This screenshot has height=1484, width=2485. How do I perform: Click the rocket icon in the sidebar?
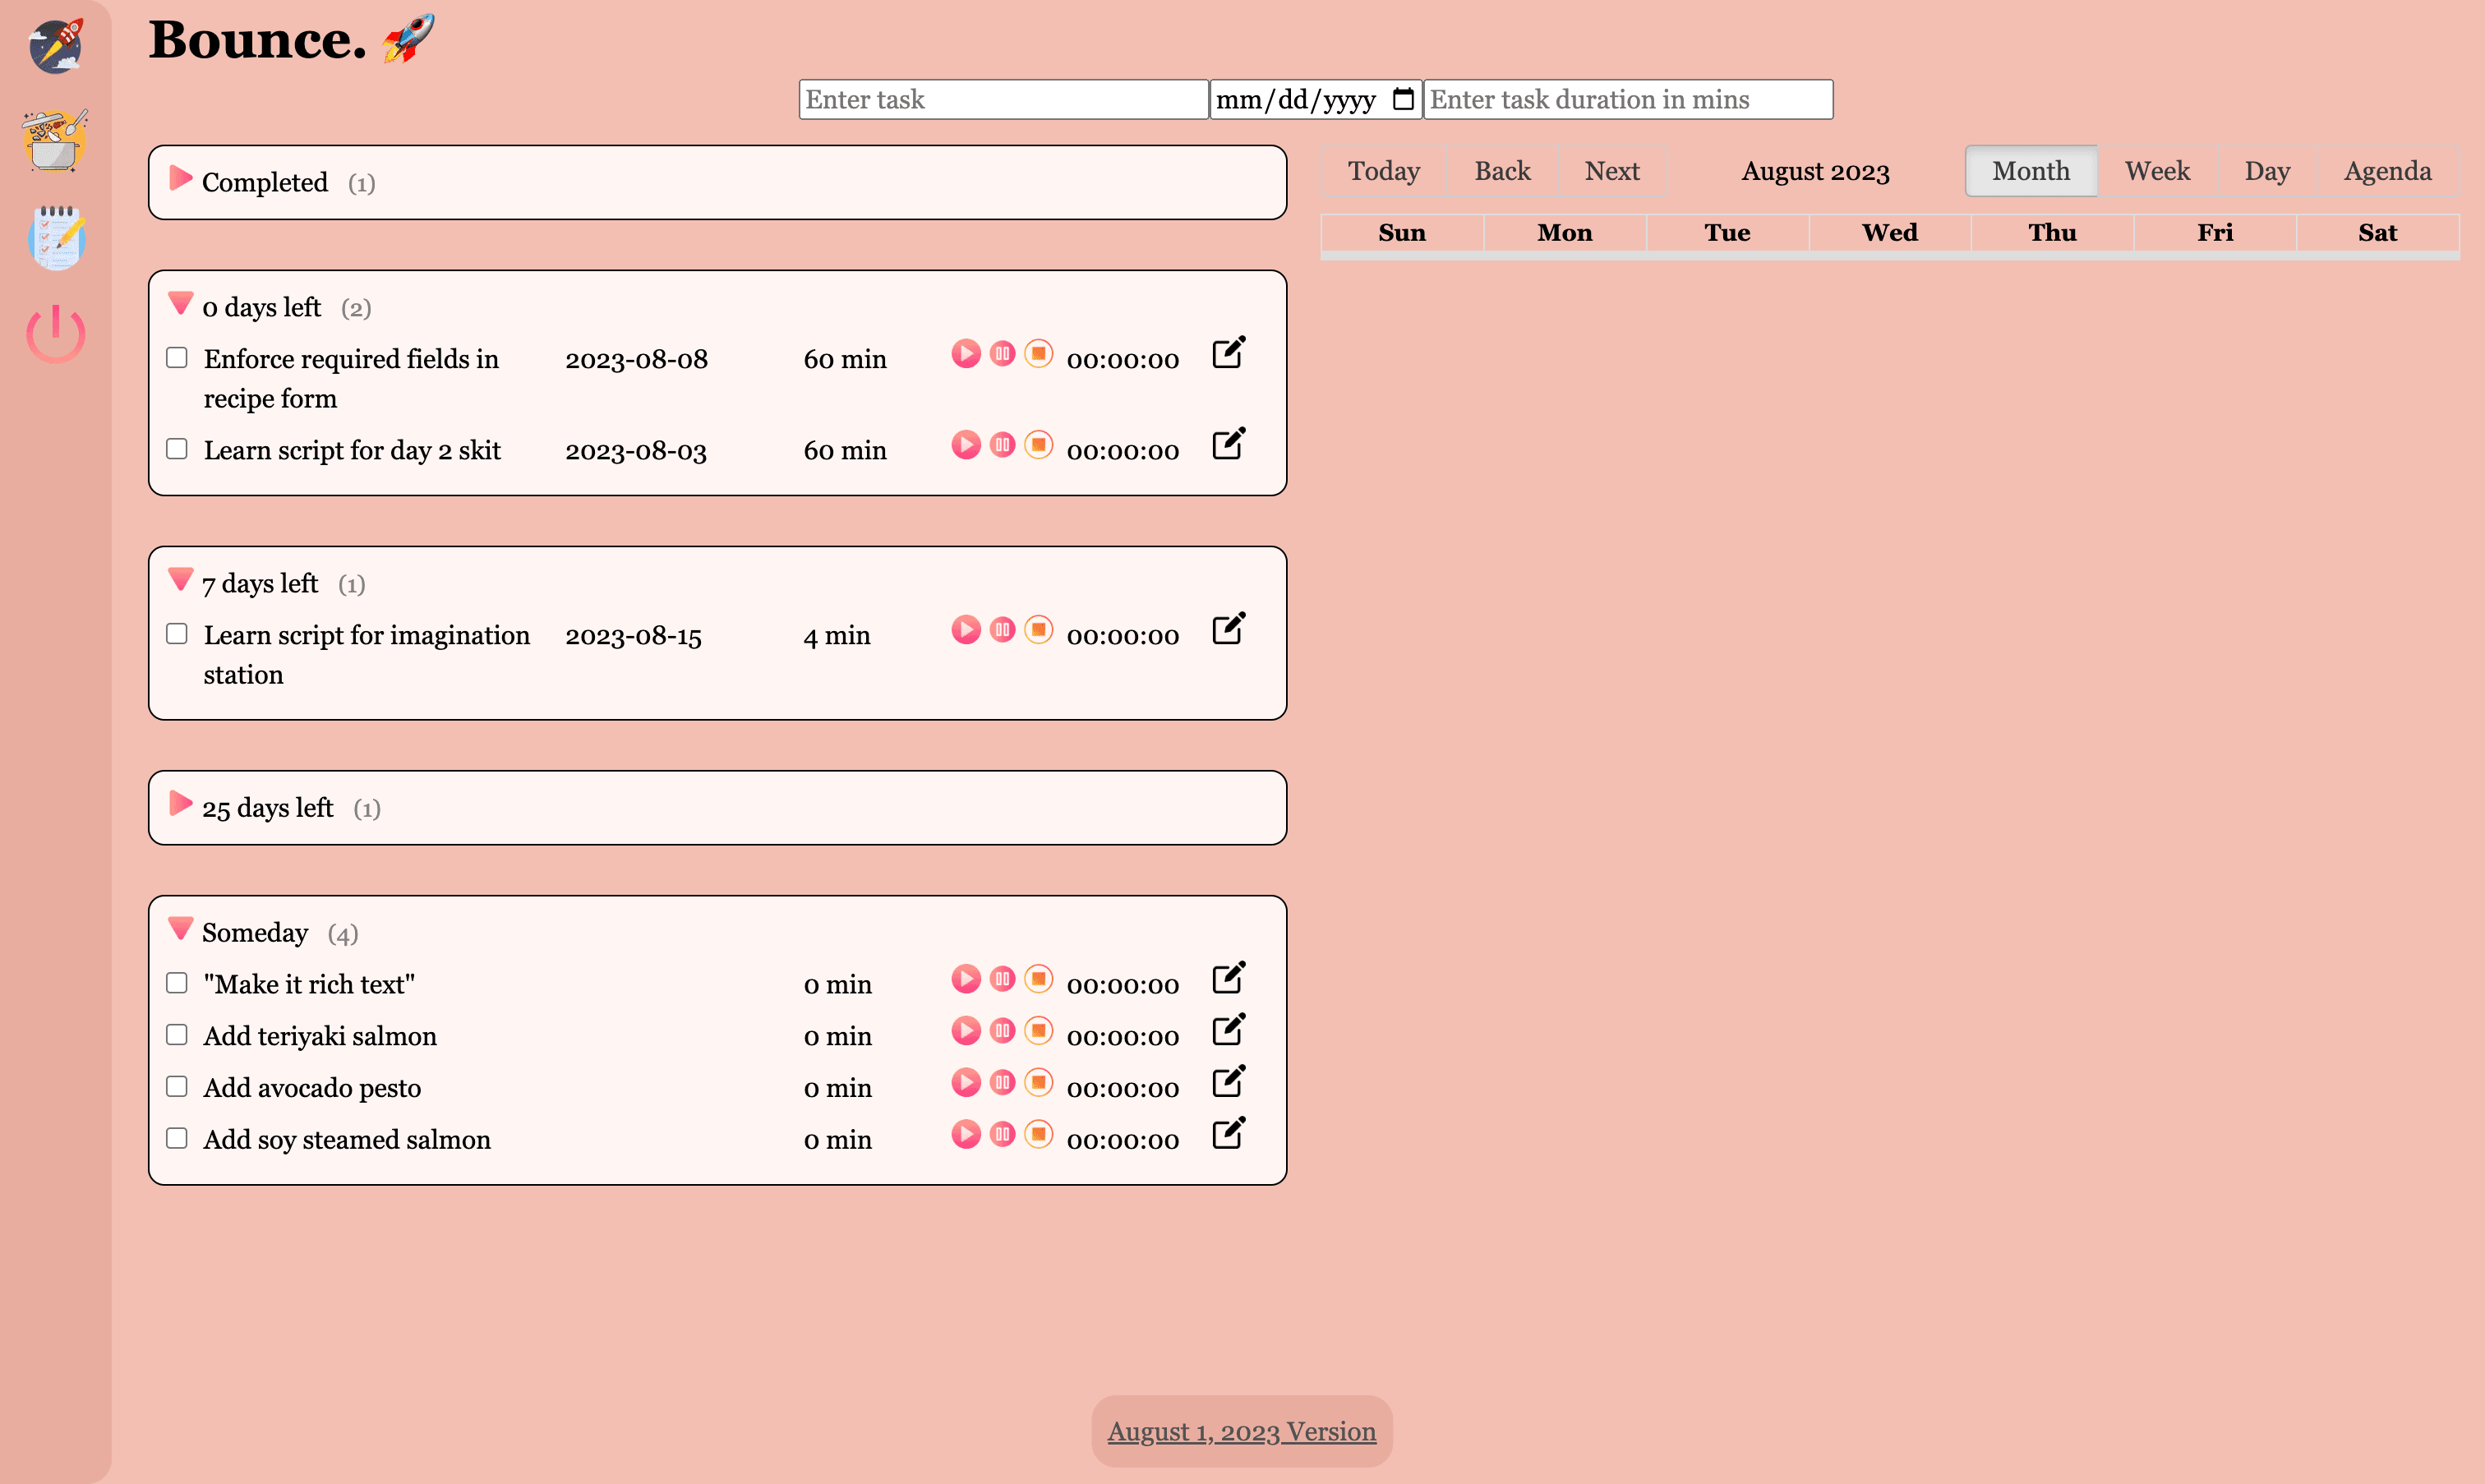coord(55,45)
